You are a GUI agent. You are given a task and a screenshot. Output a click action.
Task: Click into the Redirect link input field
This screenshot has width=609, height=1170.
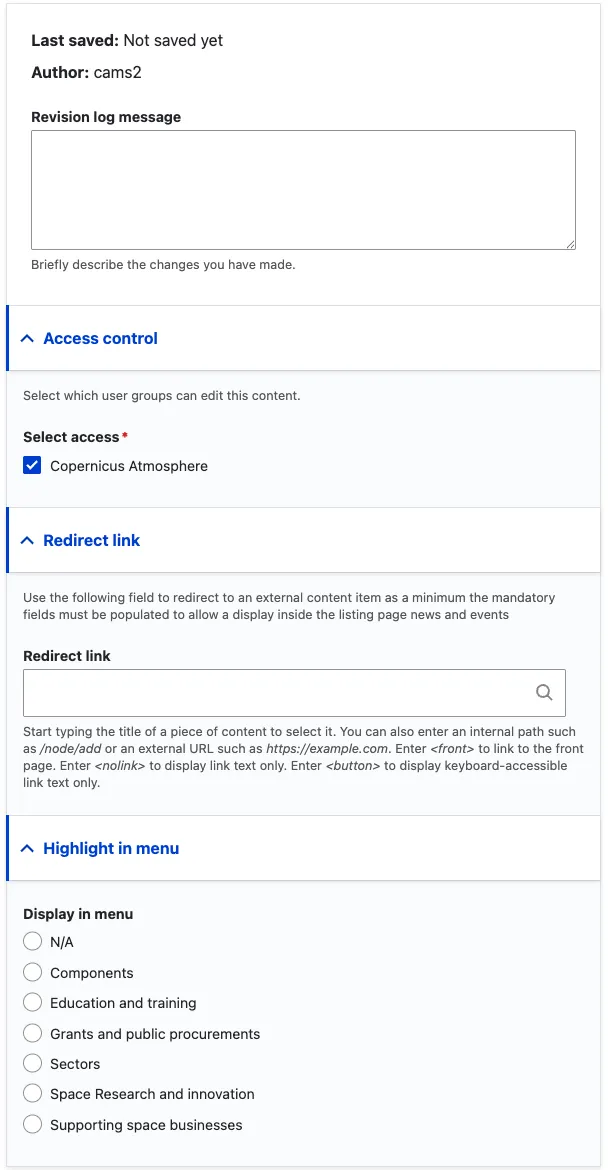coord(294,693)
